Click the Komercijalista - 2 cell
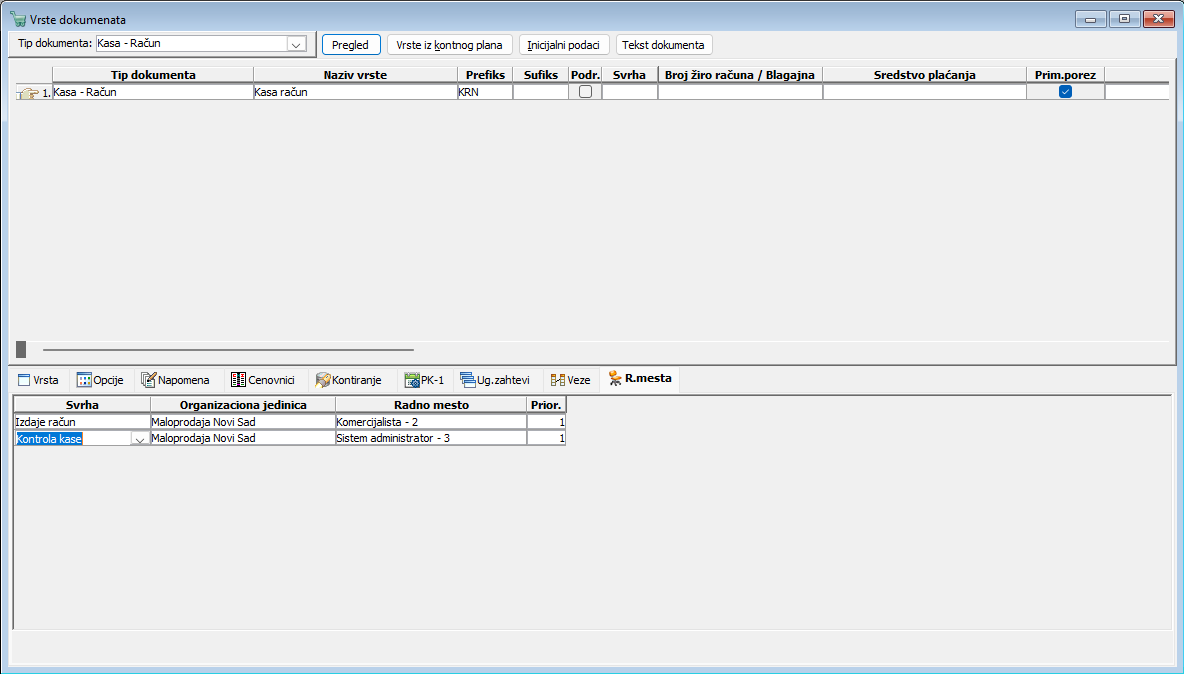The height and width of the screenshot is (674, 1184). [431, 422]
